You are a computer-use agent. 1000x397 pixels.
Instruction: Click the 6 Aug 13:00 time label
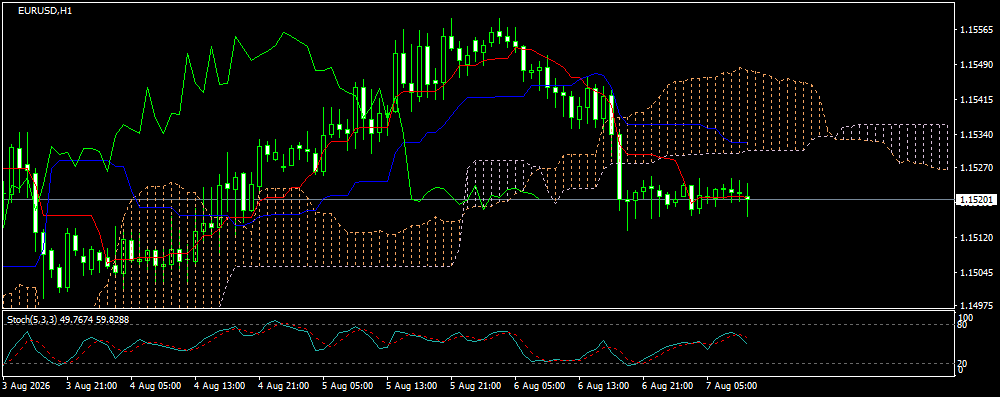[603, 386]
